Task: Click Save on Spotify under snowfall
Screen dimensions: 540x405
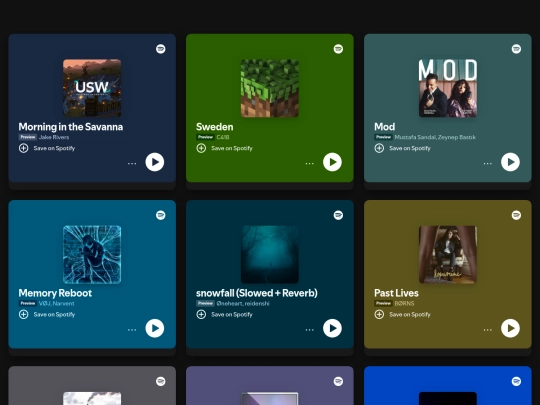Action: tap(232, 314)
